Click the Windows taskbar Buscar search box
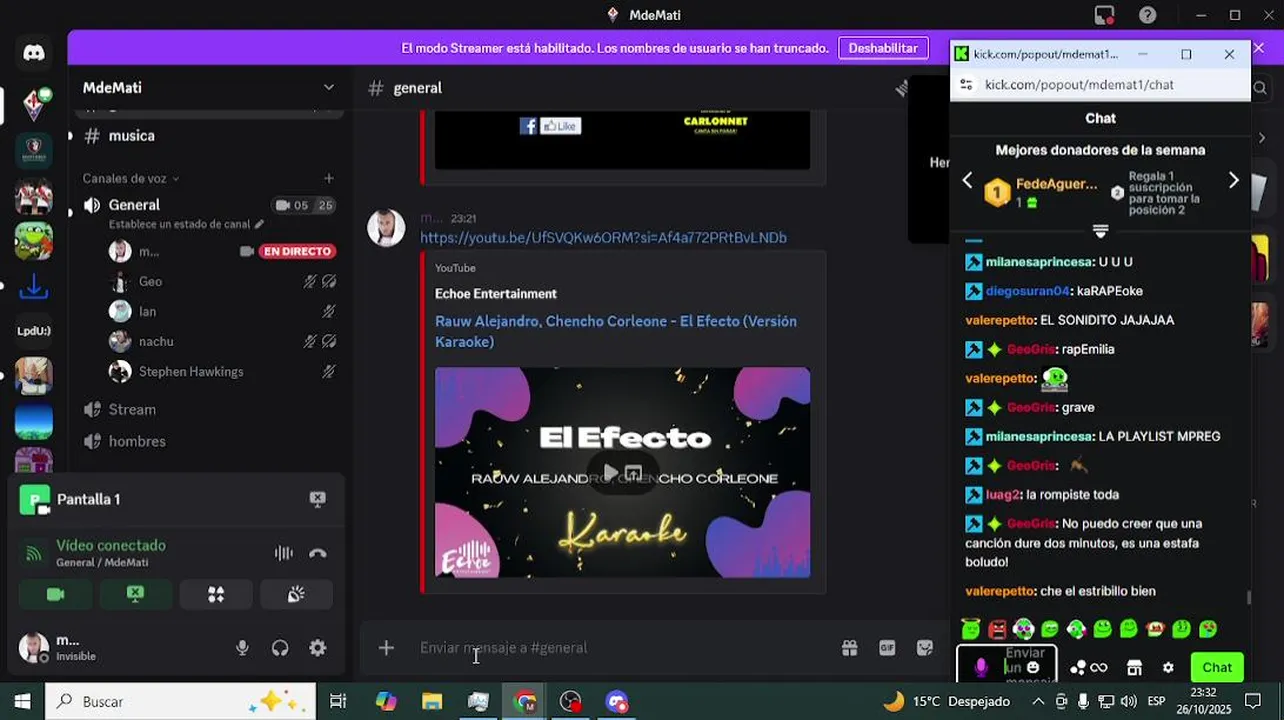The width and height of the screenshot is (1284, 720). click(181, 701)
